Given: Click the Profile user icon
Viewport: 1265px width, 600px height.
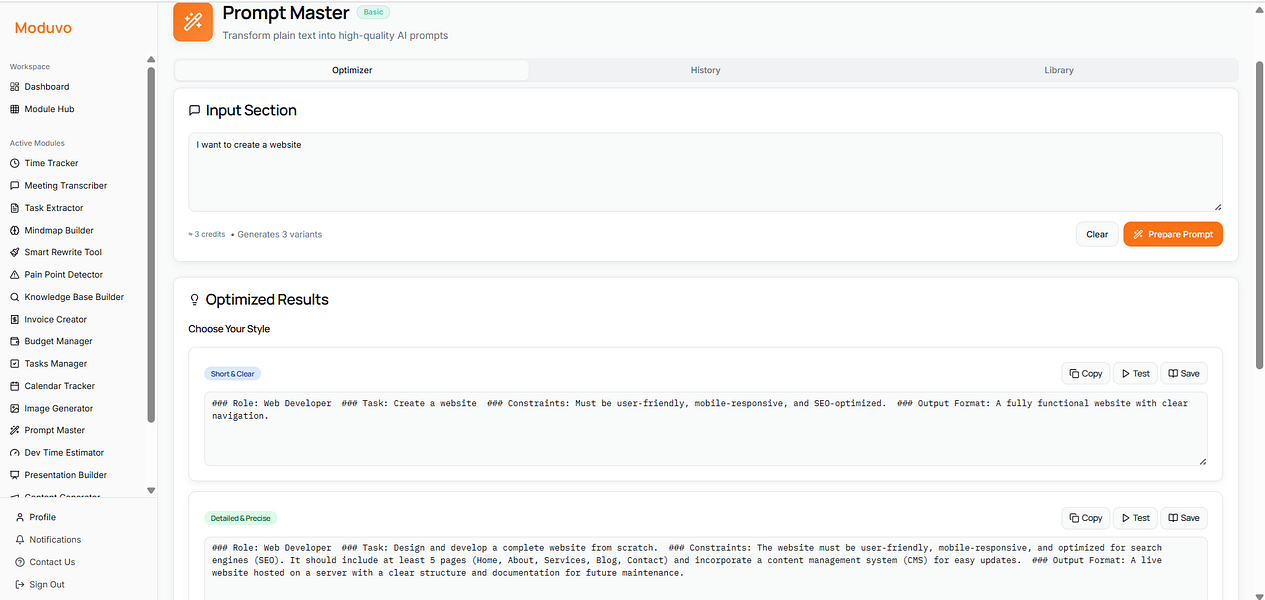Looking at the screenshot, I should tap(20, 517).
